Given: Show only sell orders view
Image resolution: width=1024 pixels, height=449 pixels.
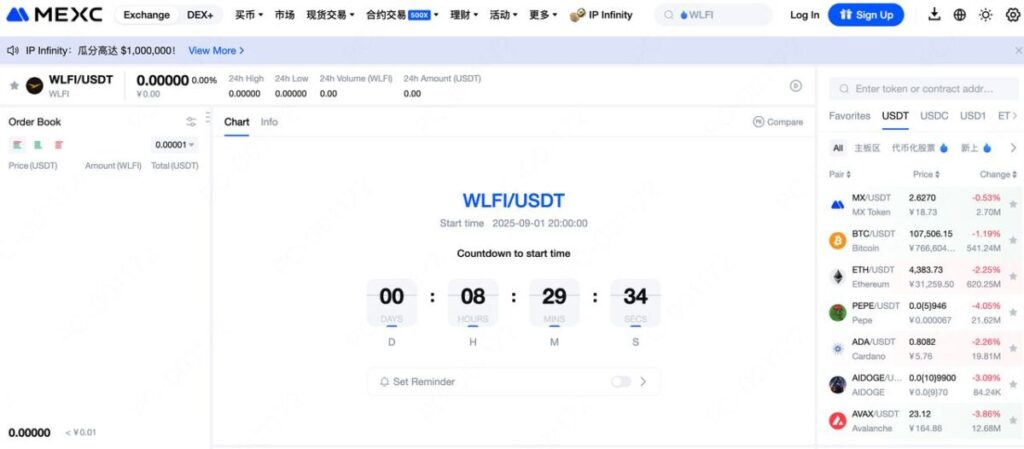Looking at the screenshot, I should [x=59, y=145].
